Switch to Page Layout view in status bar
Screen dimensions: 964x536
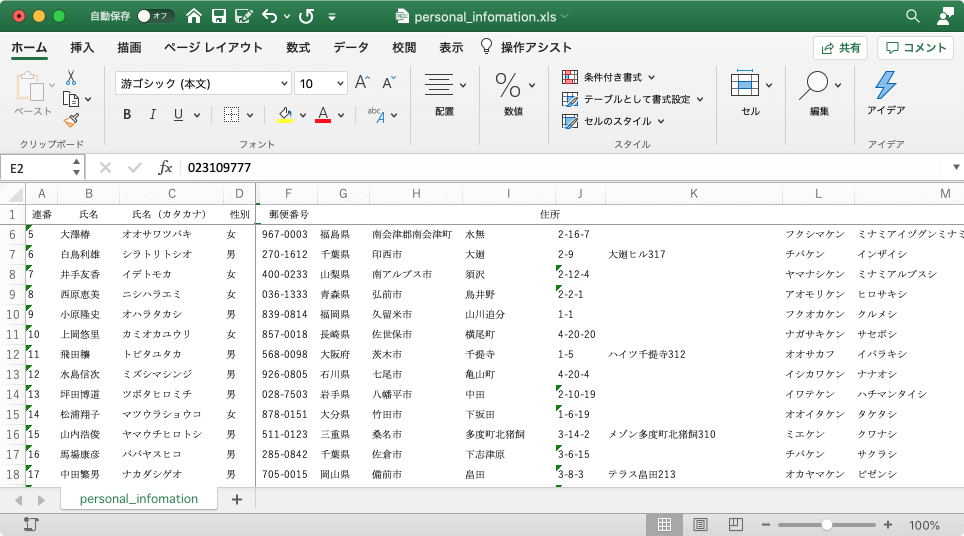click(700, 524)
